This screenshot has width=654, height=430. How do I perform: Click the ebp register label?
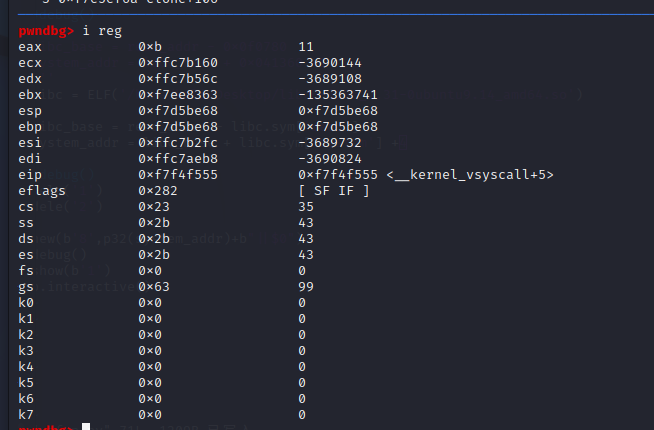point(30,127)
